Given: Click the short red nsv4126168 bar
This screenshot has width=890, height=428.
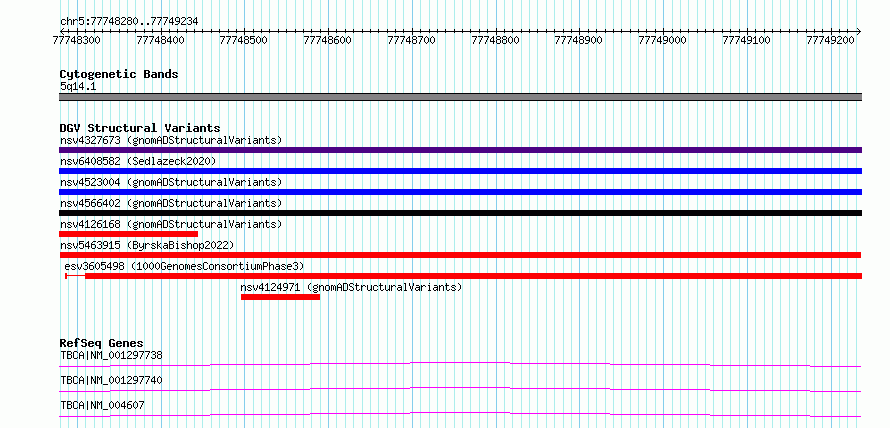Looking at the screenshot, I should [x=128, y=234].
